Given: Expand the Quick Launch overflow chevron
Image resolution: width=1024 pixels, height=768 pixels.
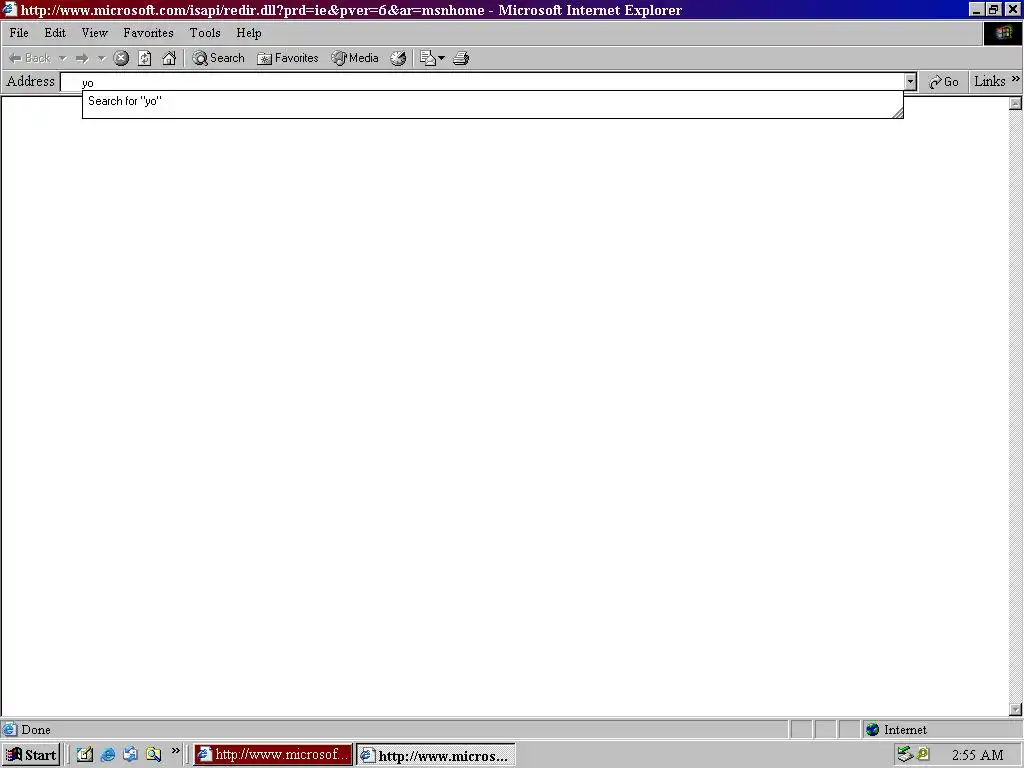Looking at the screenshot, I should [x=175, y=751].
